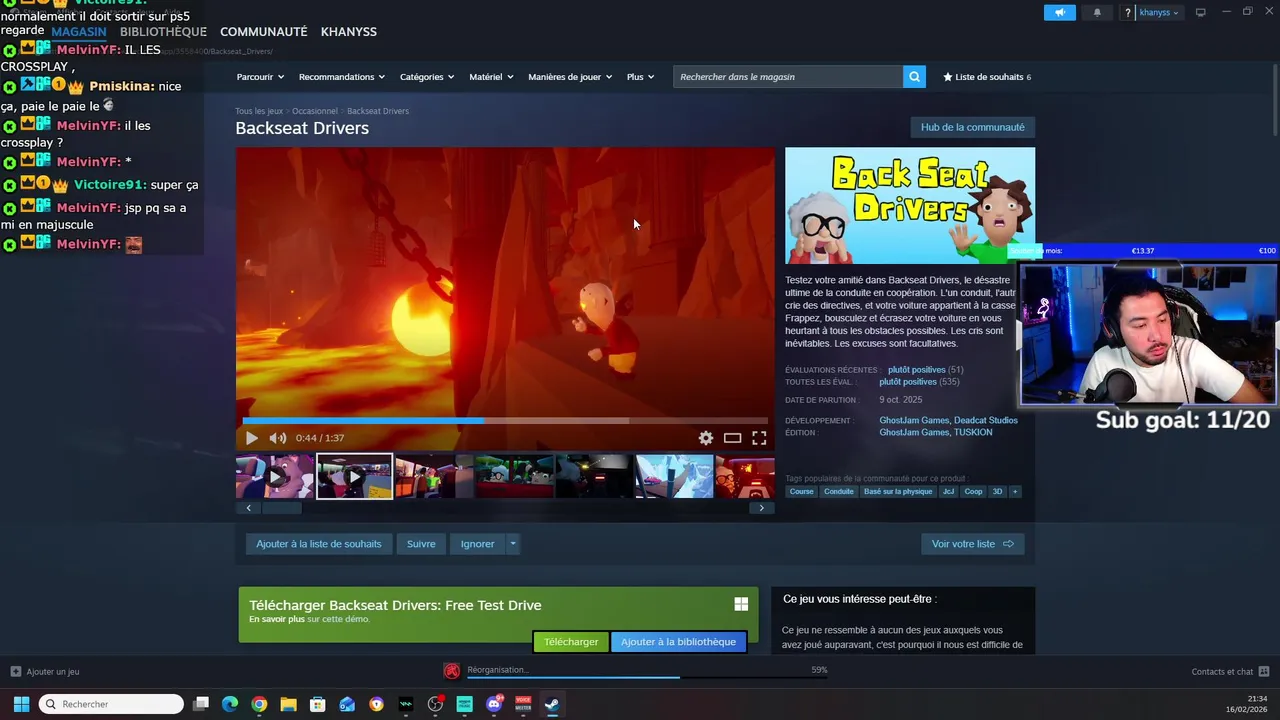Select the Course tag

(x=801, y=491)
